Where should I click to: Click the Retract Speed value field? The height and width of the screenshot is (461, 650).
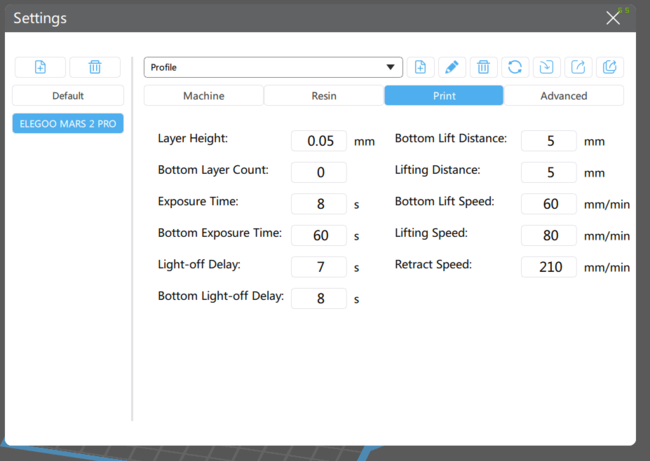point(549,267)
